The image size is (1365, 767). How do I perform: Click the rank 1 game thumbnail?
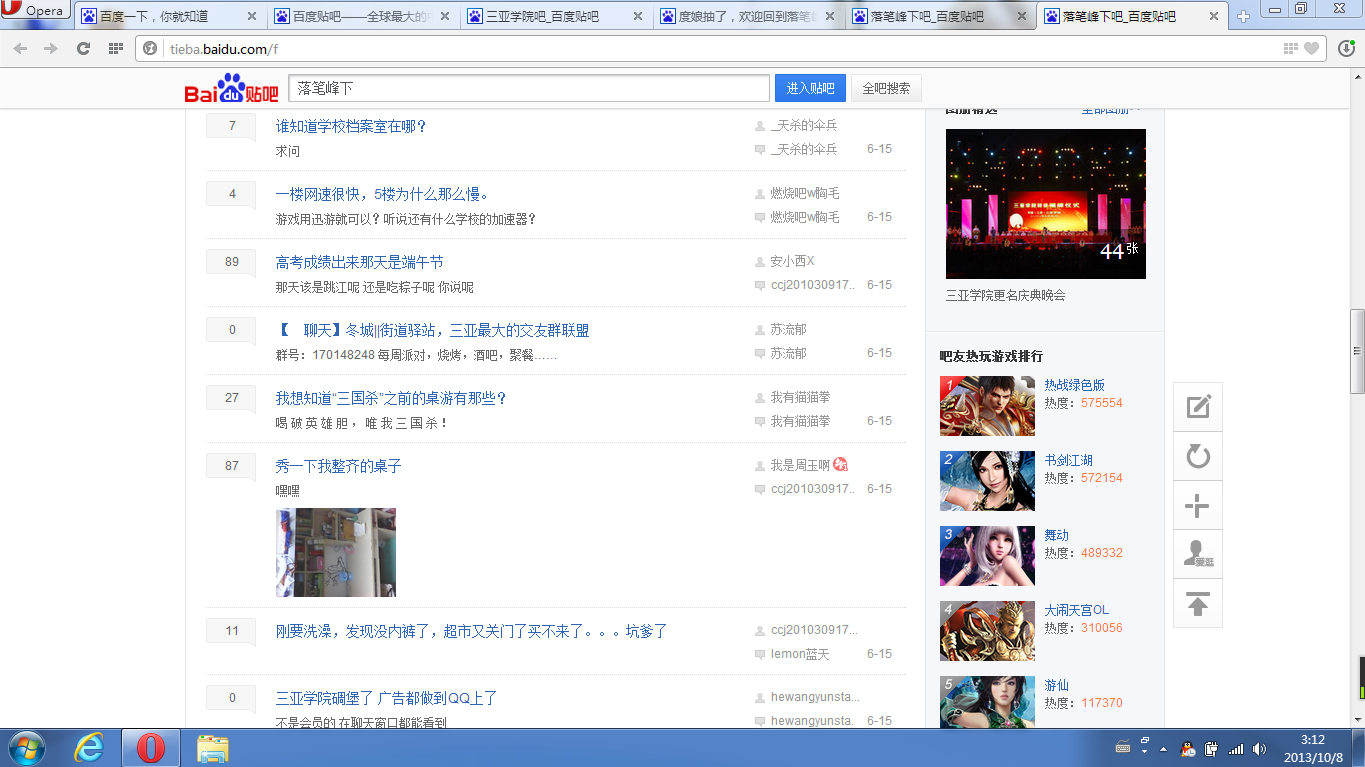[x=987, y=406]
